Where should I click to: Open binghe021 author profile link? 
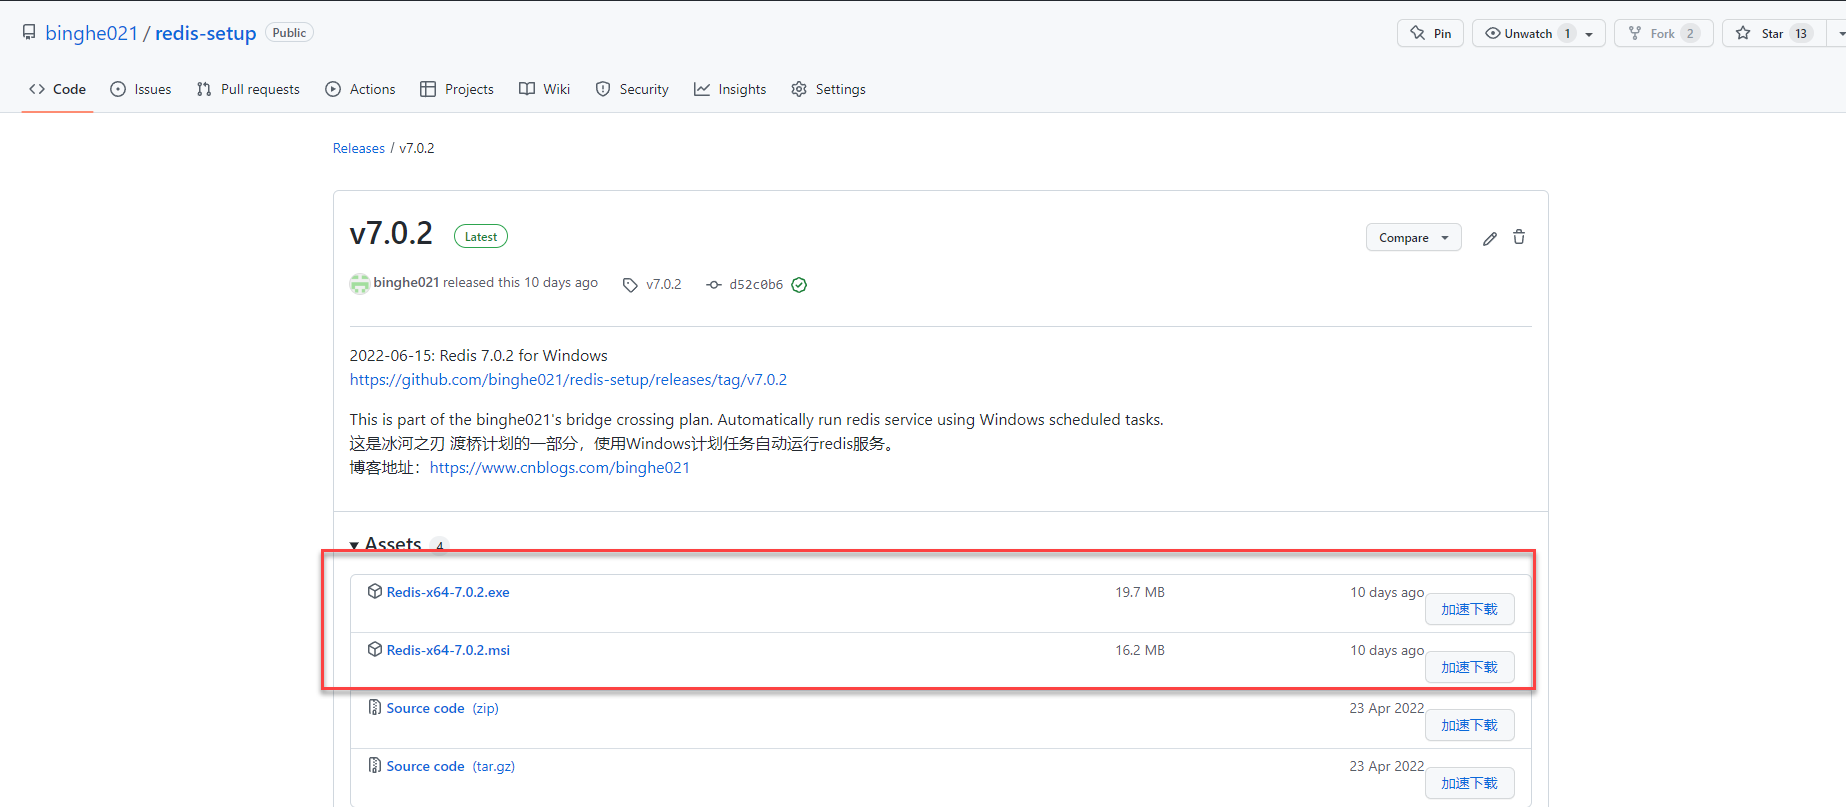[406, 283]
